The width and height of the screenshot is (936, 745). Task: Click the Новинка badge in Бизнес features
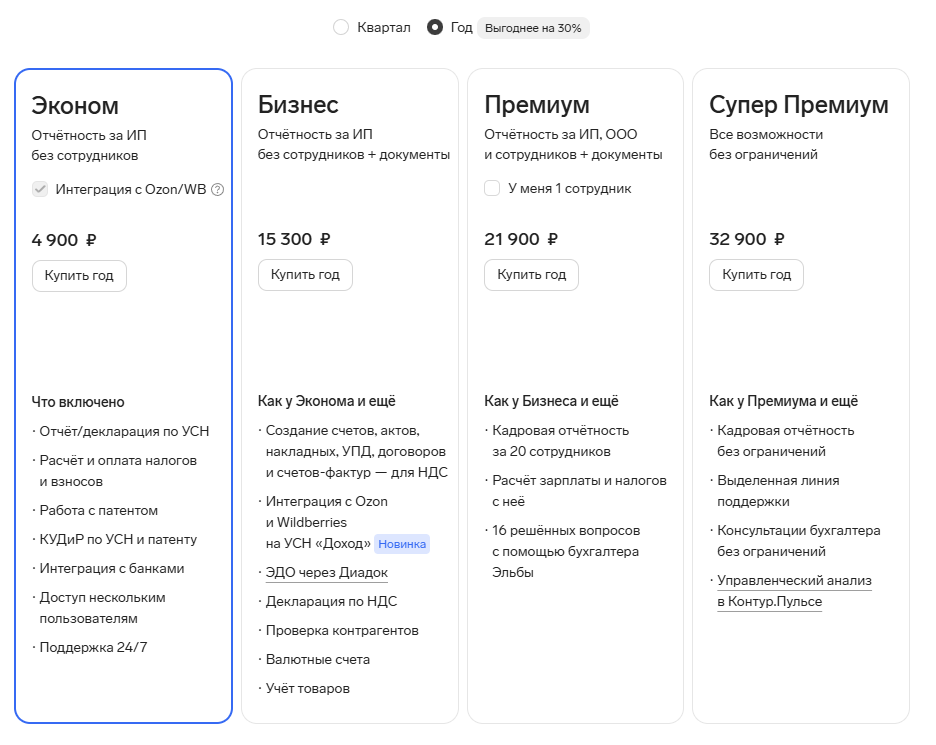click(x=402, y=544)
